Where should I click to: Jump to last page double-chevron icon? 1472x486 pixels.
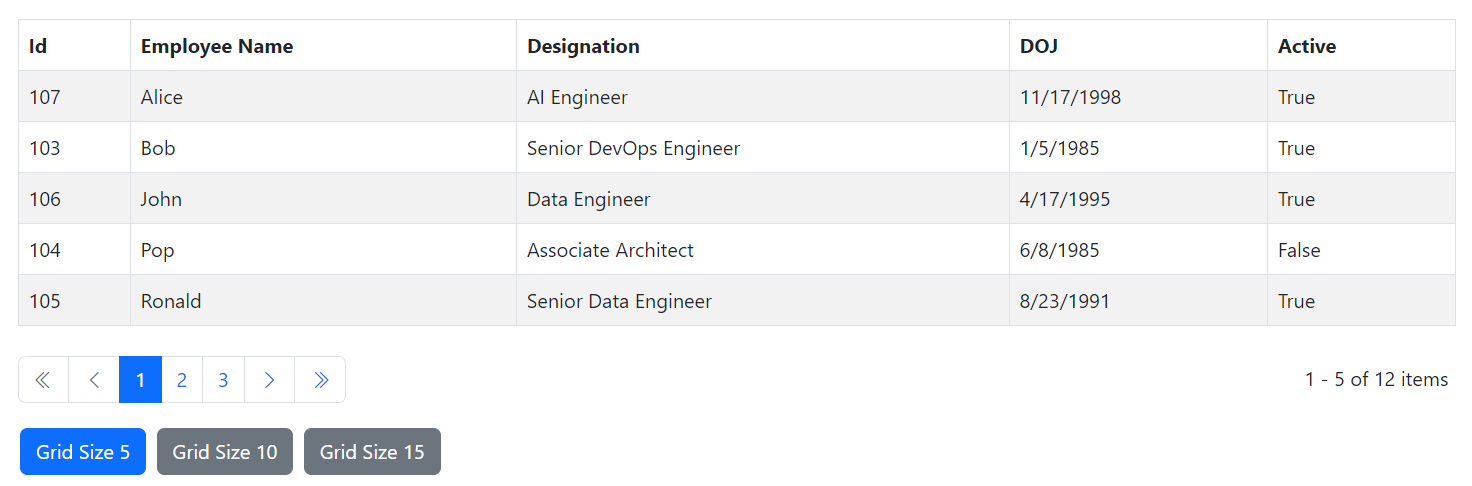tap(320, 380)
